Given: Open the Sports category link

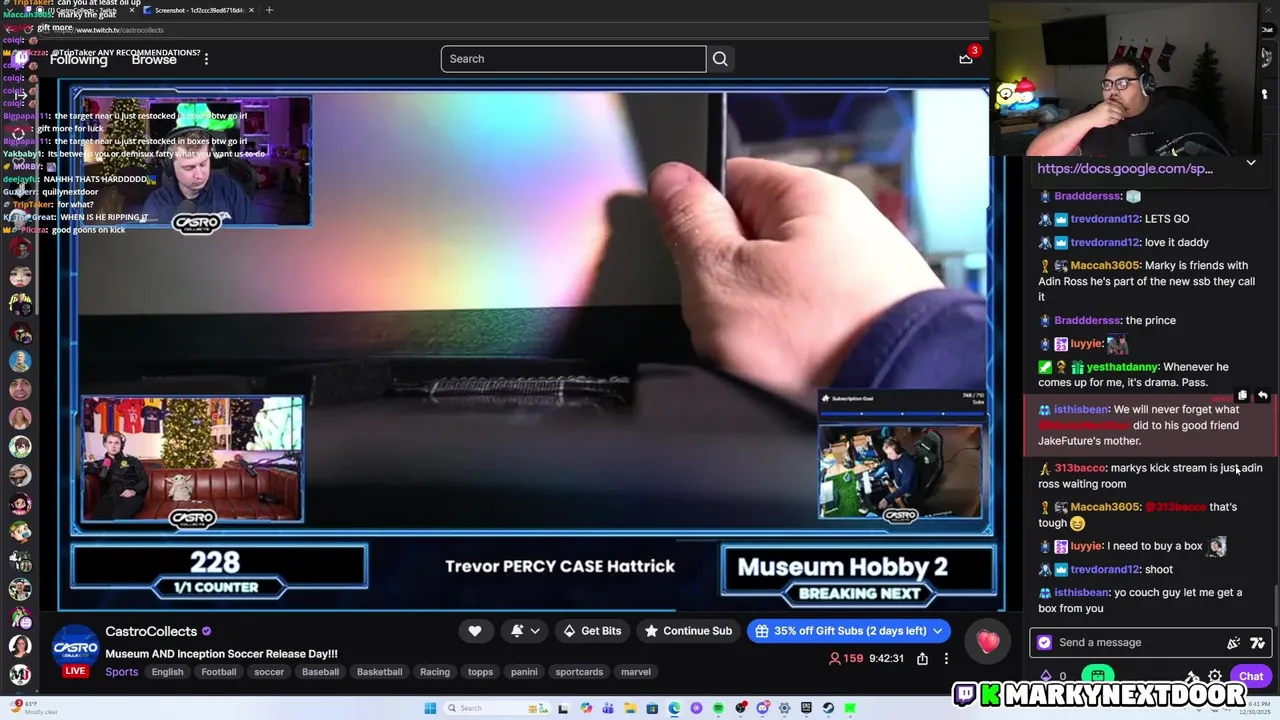Looking at the screenshot, I should pos(122,672).
